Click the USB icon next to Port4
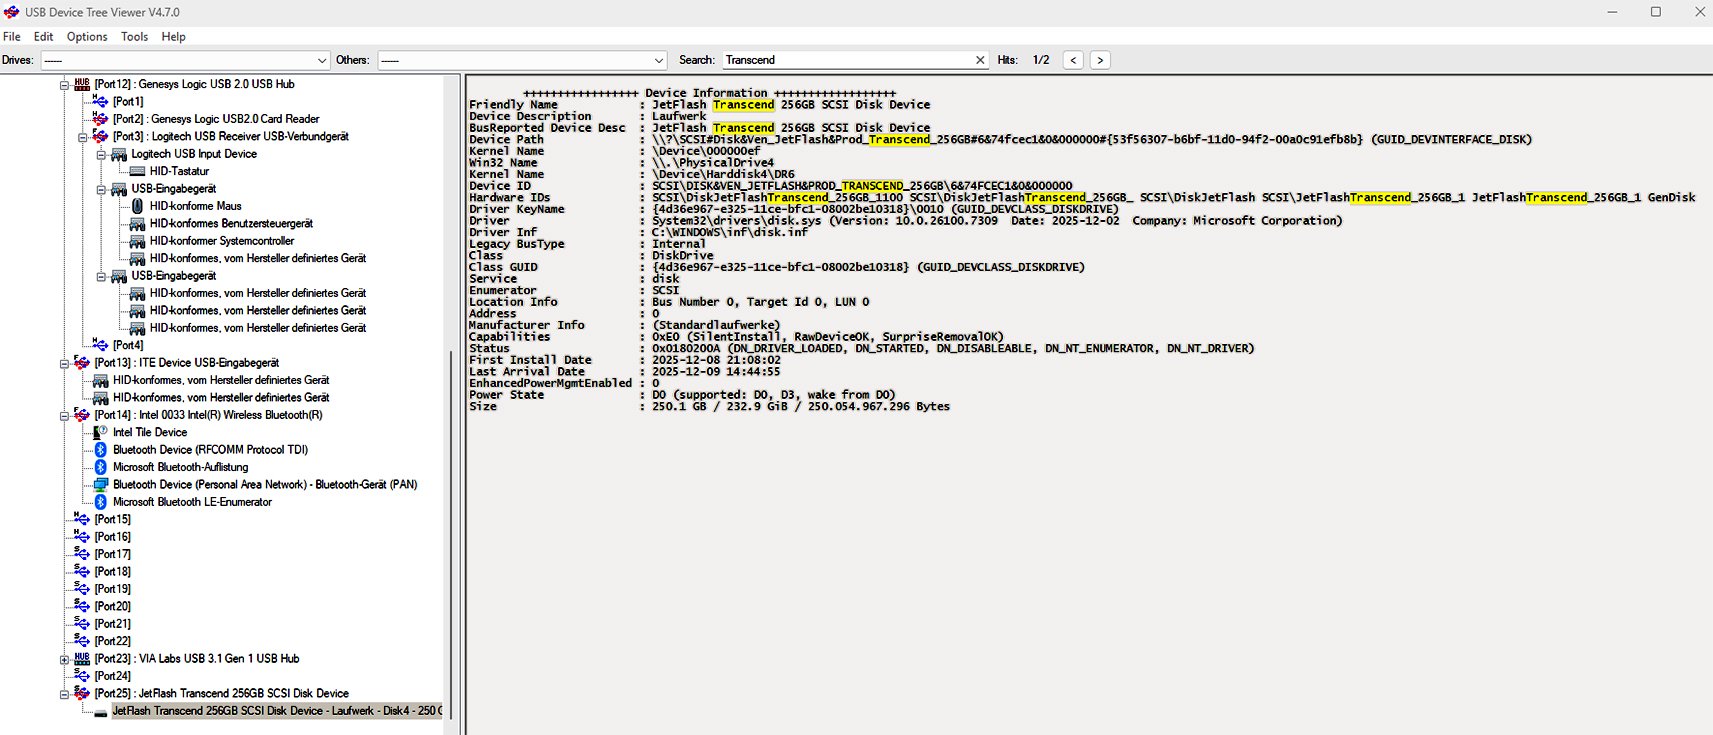 (100, 345)
